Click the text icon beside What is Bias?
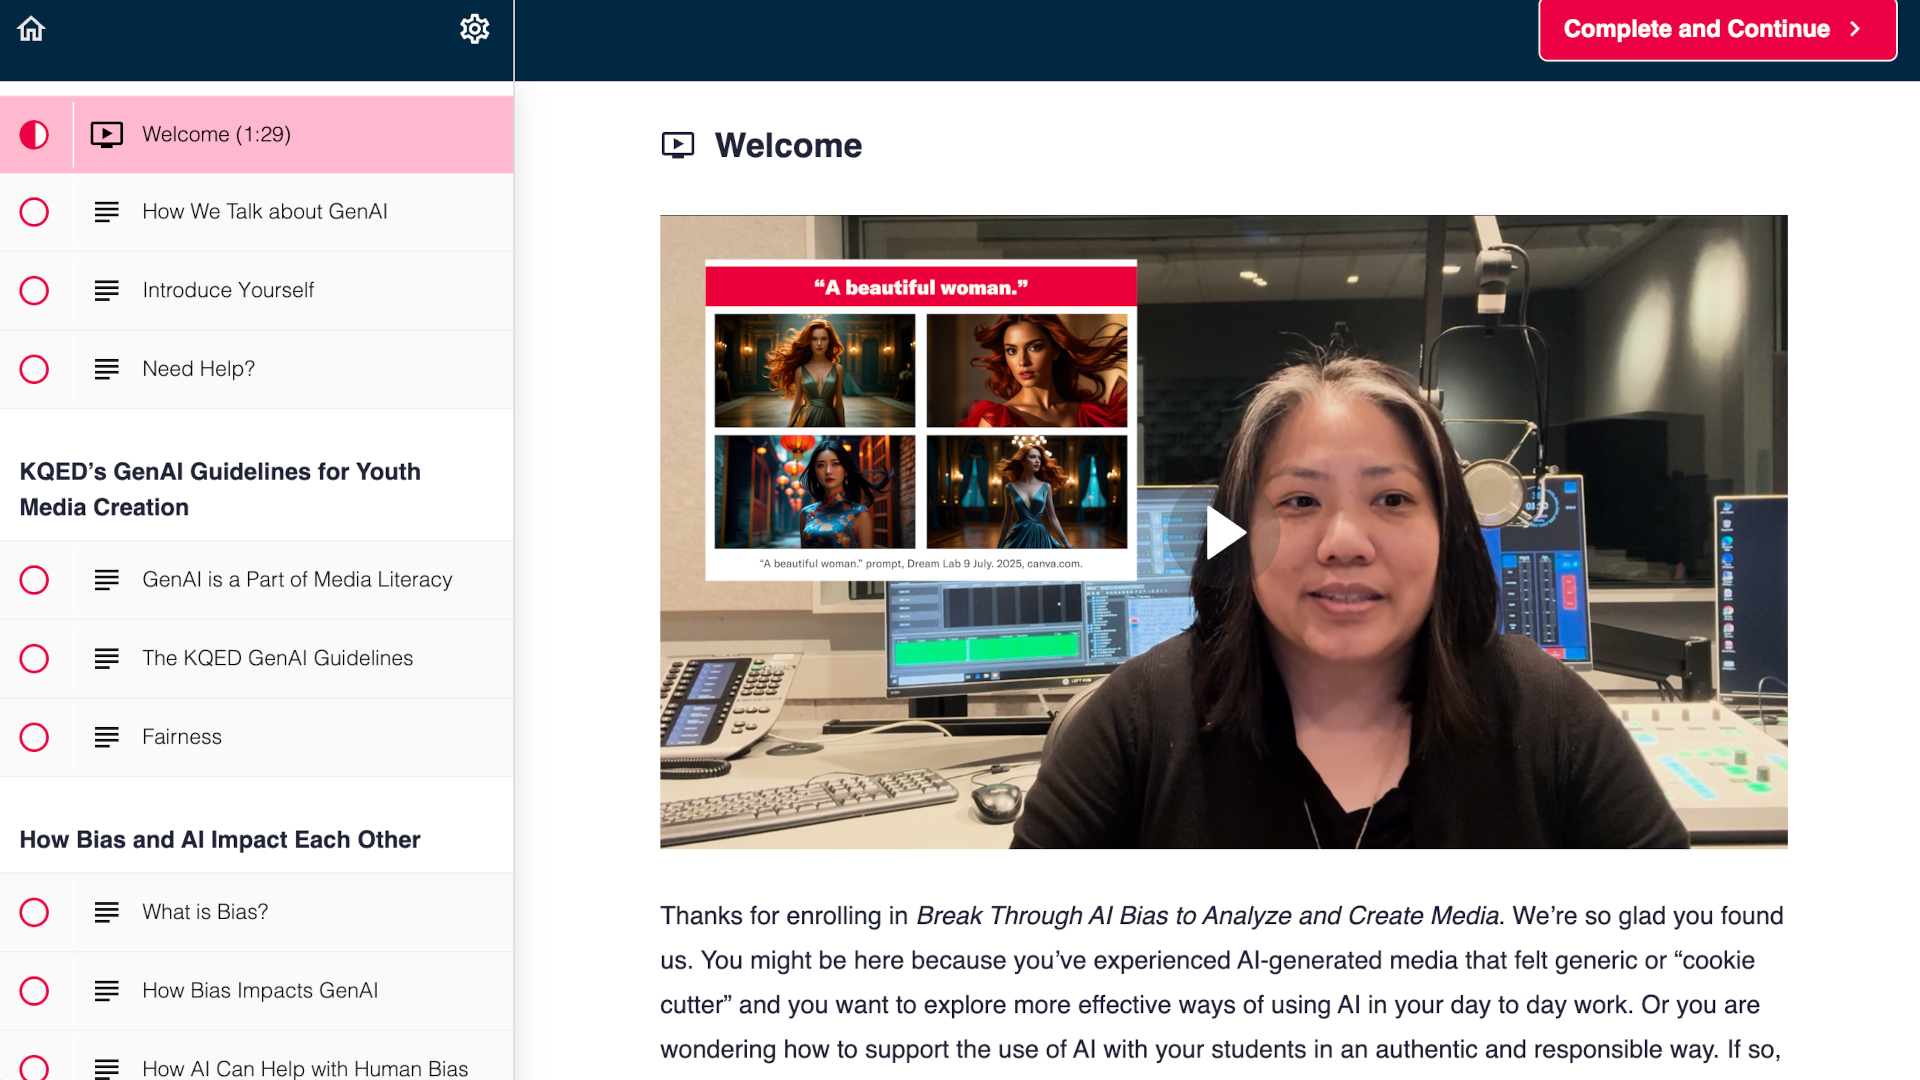The width and height of the screenshot is (1920, 1080). (x=107, y=912)
